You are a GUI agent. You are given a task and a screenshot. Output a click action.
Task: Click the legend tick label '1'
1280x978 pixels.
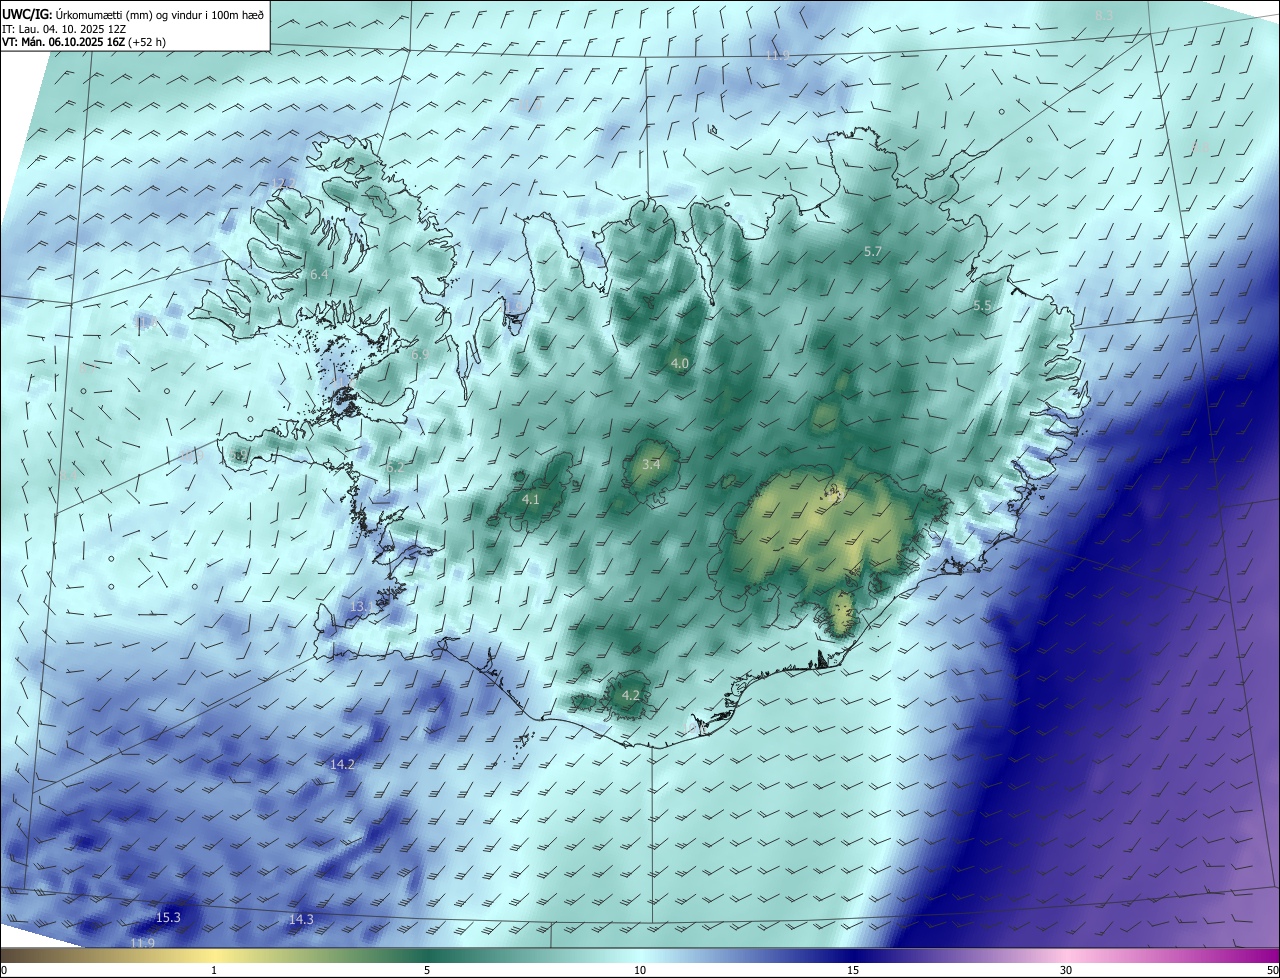point(214,971)
